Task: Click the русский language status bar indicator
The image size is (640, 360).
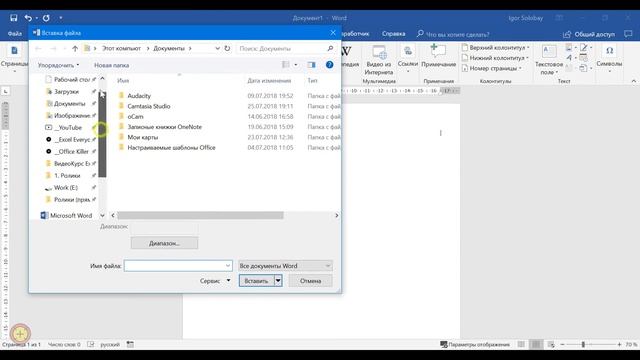Action: 110,345
